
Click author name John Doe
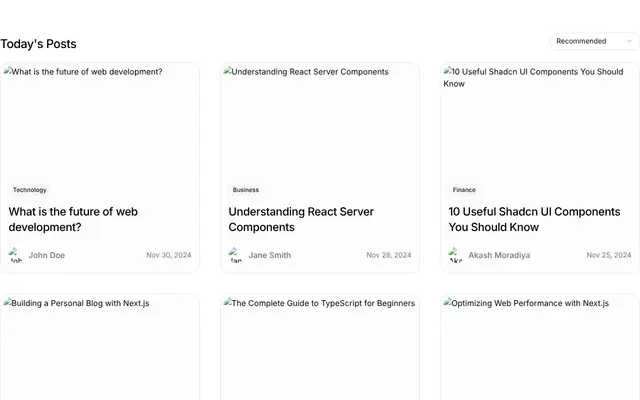pyautogui.click(x=47, y=255)
